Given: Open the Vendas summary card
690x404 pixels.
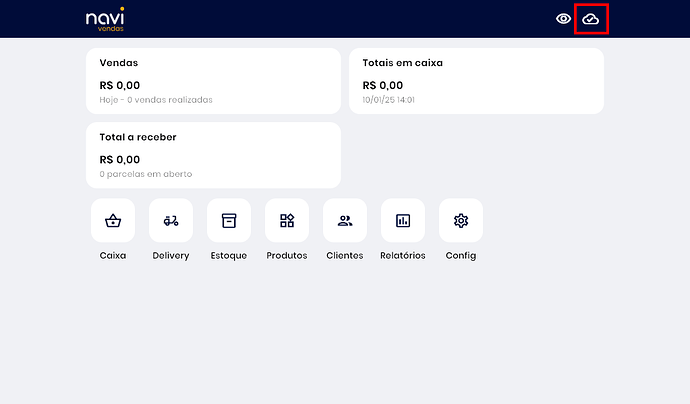Looking at the screenshot, I should pyautogui.click(x=213, y=80).
